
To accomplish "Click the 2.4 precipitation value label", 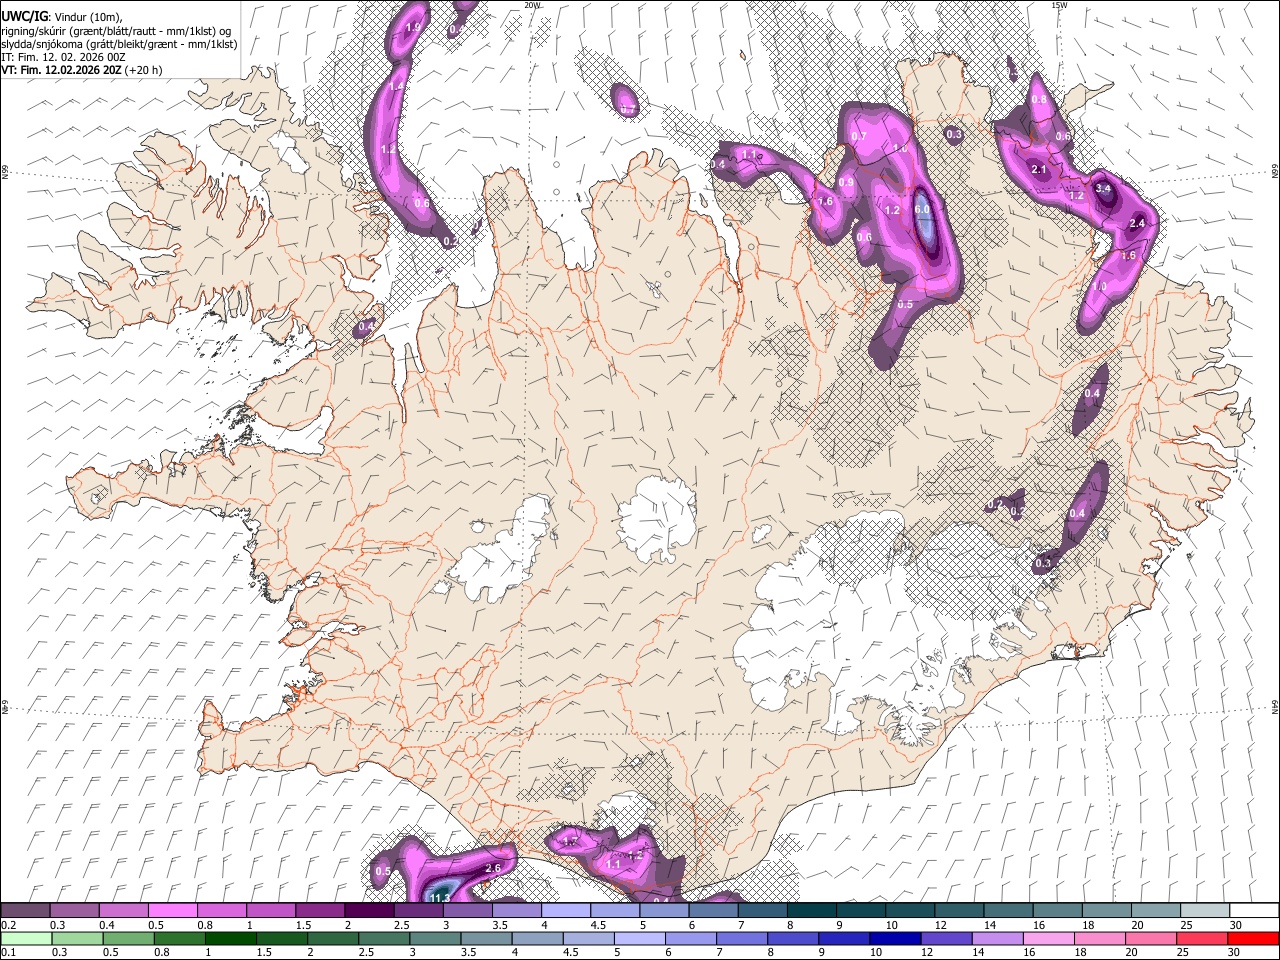I will [x=1137, y=223].
